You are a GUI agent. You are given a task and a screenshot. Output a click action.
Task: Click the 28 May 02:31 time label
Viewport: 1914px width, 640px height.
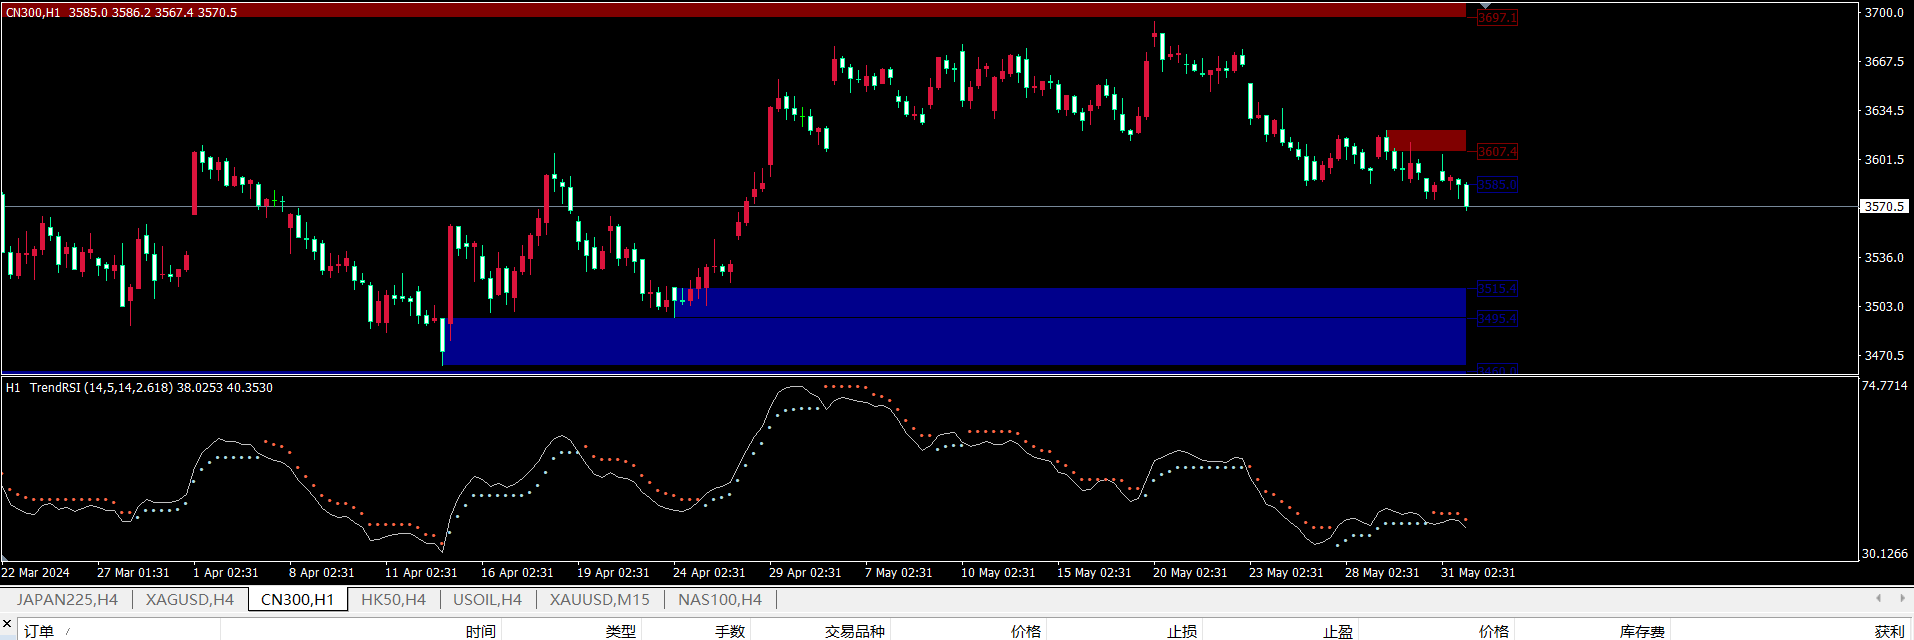[x=1382, y=573]
